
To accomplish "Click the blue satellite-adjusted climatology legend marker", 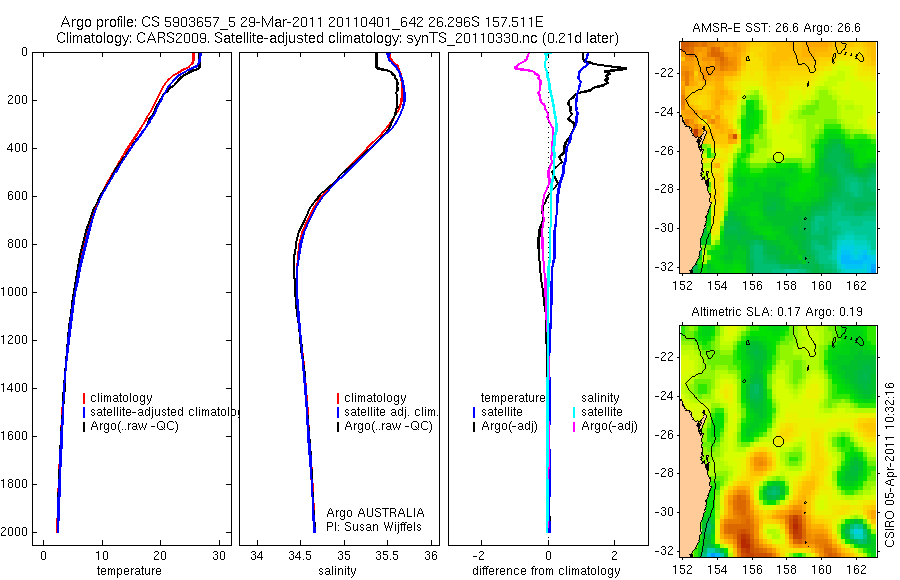I will point(84,412).
